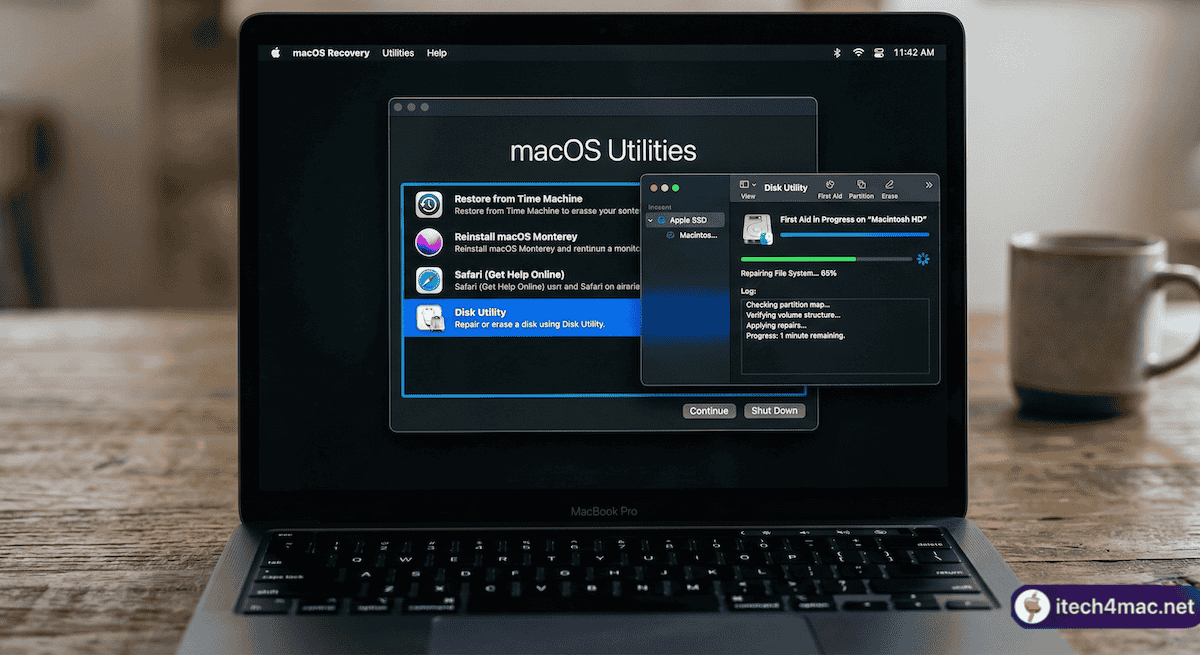Click 'Verifying volume structure...' log line
This screenshot has width=1200, height=655.
(793, 315)
